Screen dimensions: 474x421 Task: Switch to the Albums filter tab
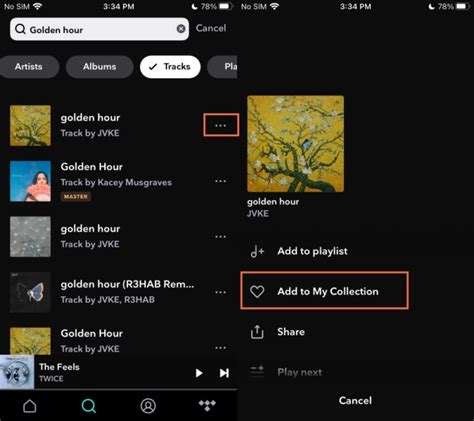point(100,67)
